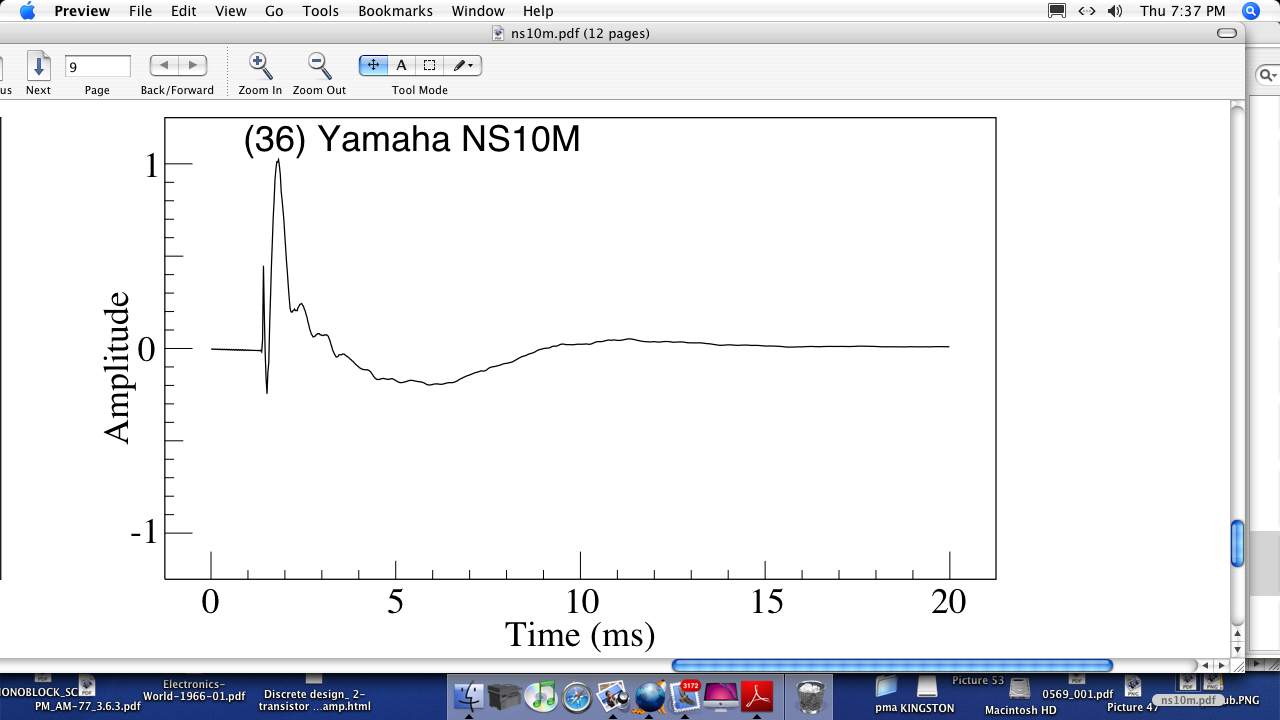Open the pink display app in the Dock
This screenshot has height=720, width=1280.
click(x=721, y=695)
